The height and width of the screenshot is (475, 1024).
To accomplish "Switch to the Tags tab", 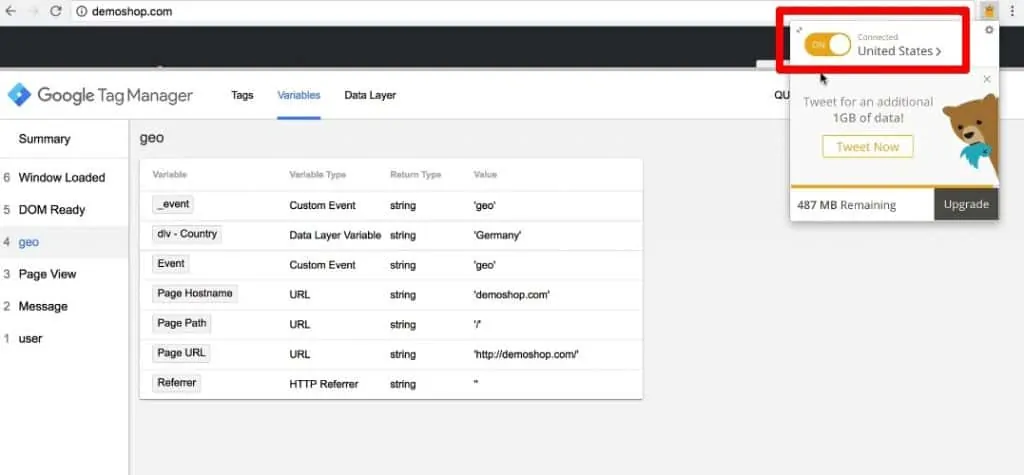I will click(242, 95).
